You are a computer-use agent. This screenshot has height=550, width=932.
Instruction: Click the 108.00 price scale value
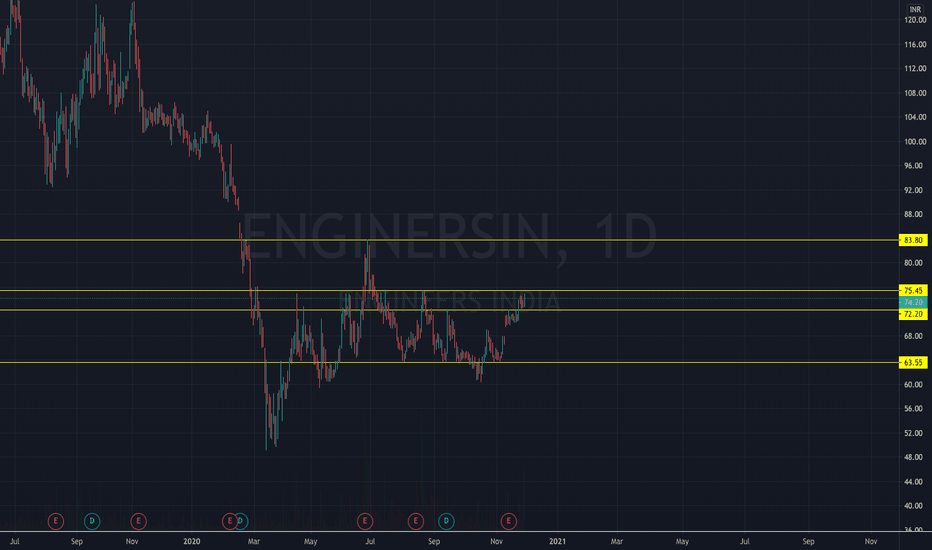915,93
